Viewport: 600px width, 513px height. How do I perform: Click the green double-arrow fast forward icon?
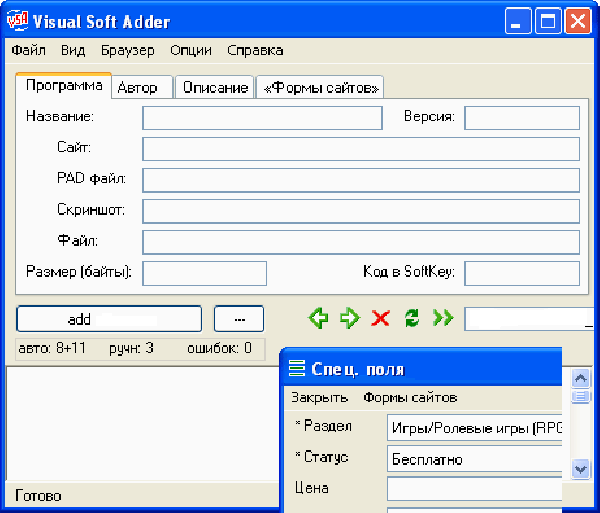(x=443, y=318)
